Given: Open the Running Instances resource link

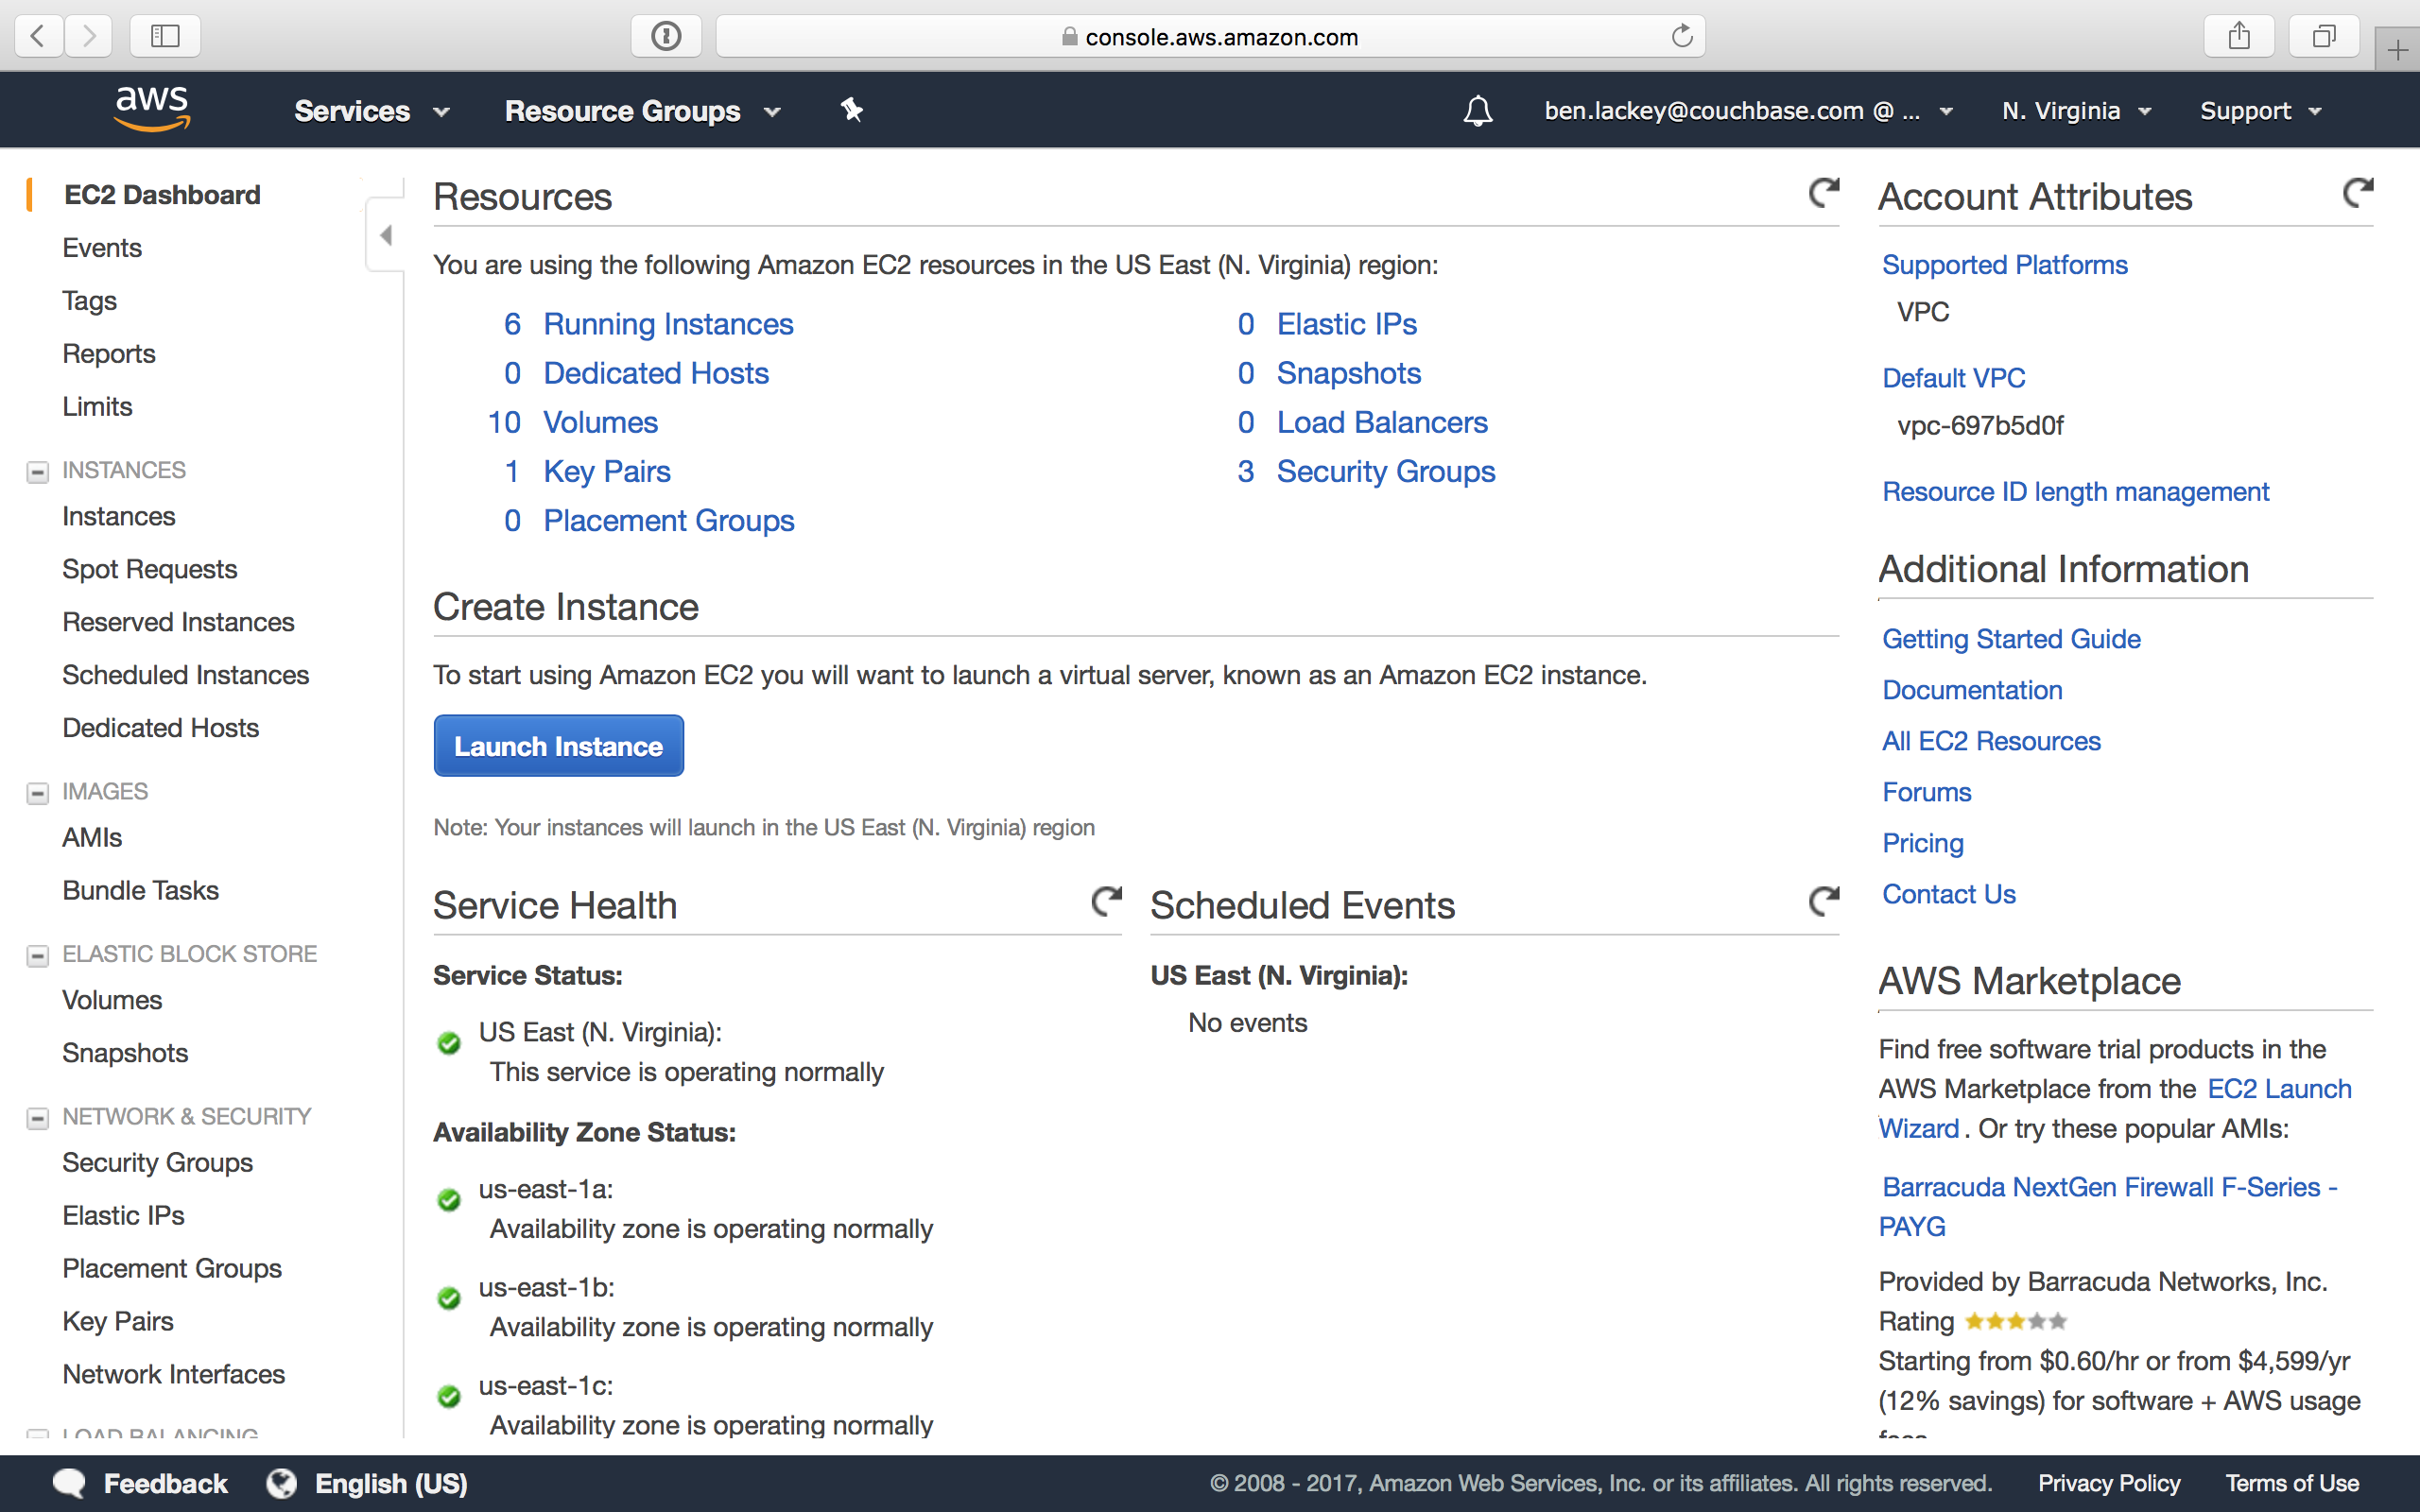Looking at the screenshot, I should coord(668,324).
